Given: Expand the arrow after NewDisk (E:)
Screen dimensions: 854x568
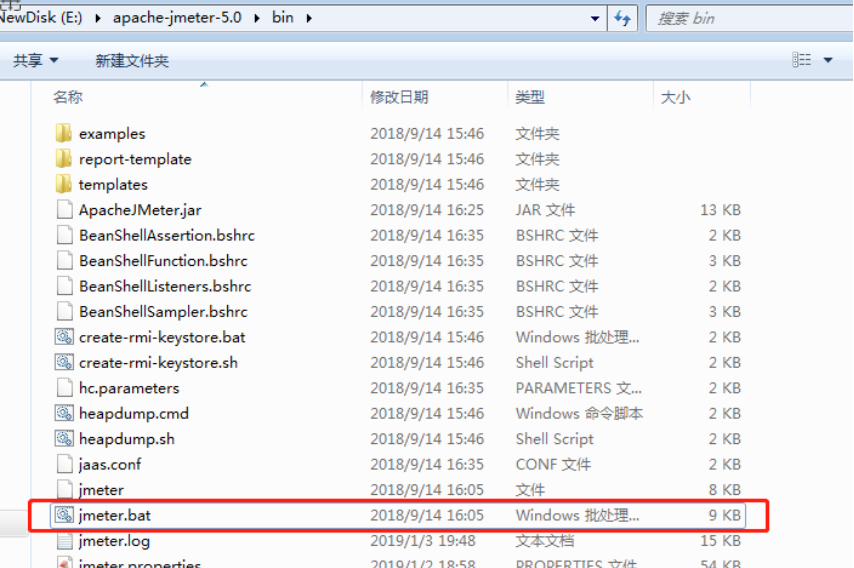Looking at the screenshot, I should [97, 18].
